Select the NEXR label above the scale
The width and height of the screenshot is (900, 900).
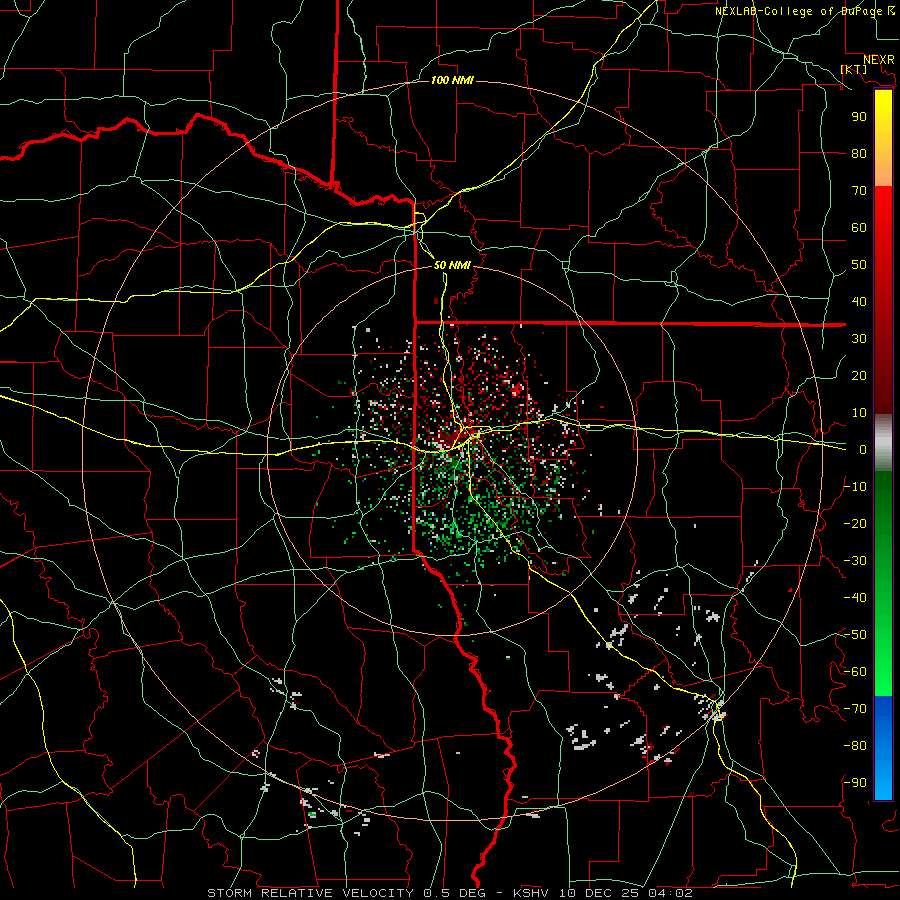point(879,60)
